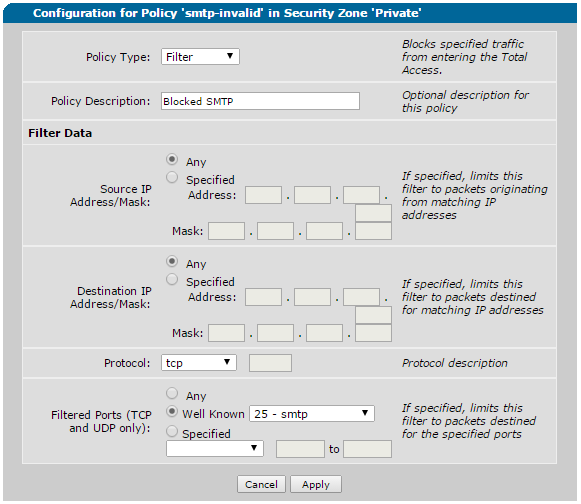The height and width of the screenshot is (504, 581).
Task: Open the Protocol tcp dropdown
Action: tap(199, 362)
